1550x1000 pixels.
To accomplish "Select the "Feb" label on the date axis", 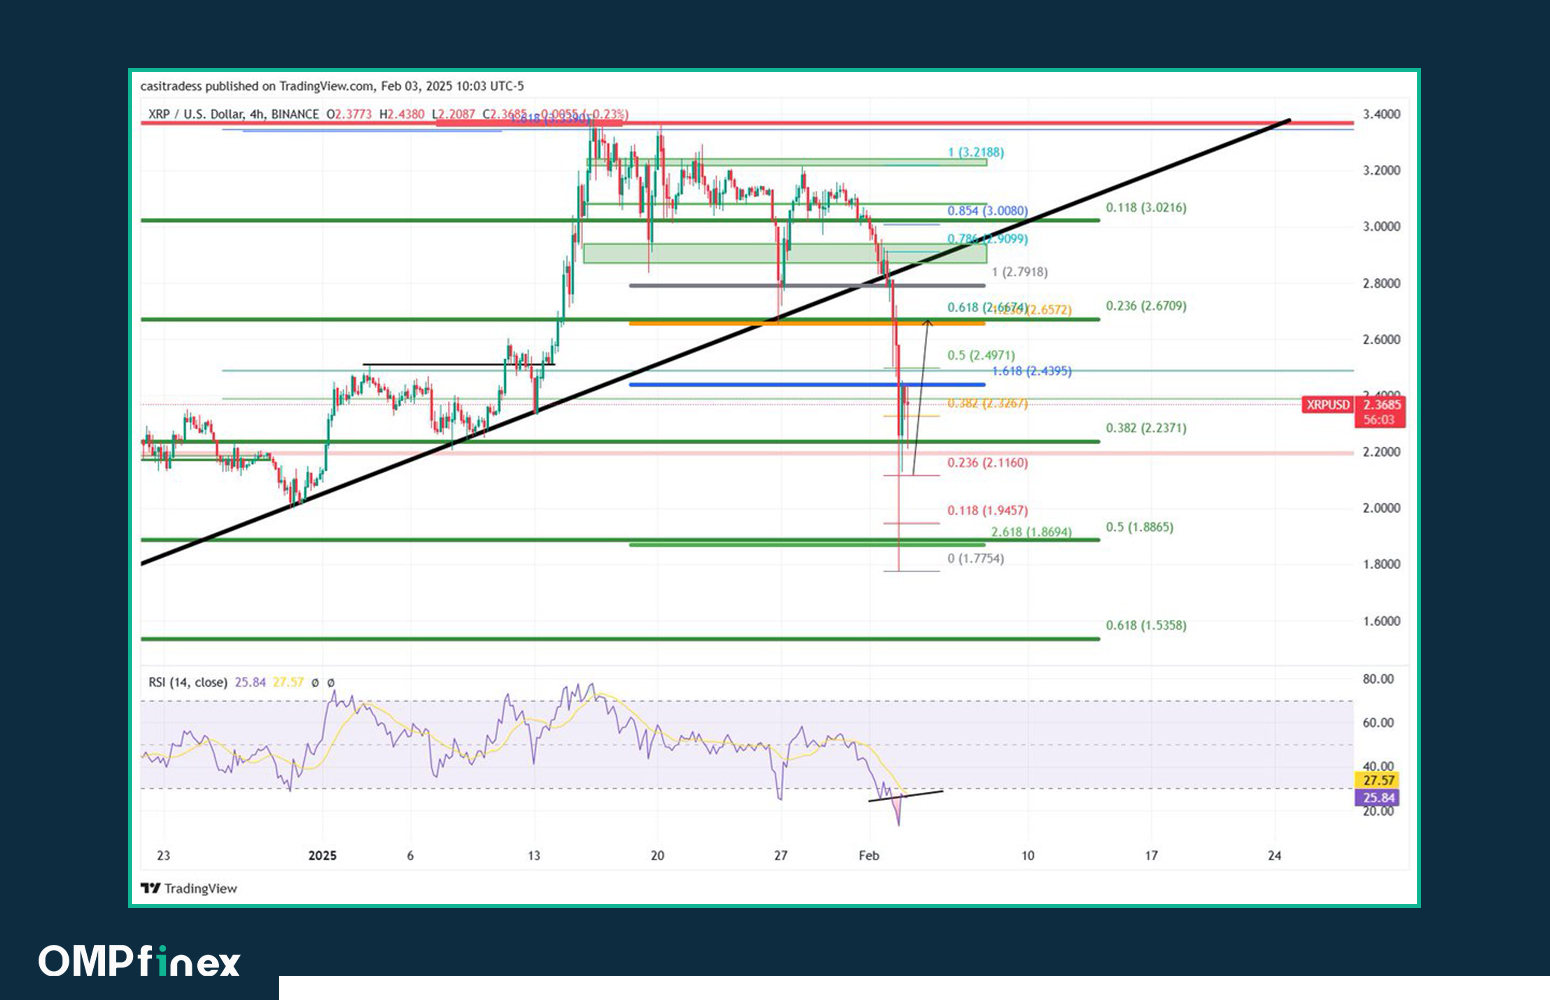I will [869, 856].
